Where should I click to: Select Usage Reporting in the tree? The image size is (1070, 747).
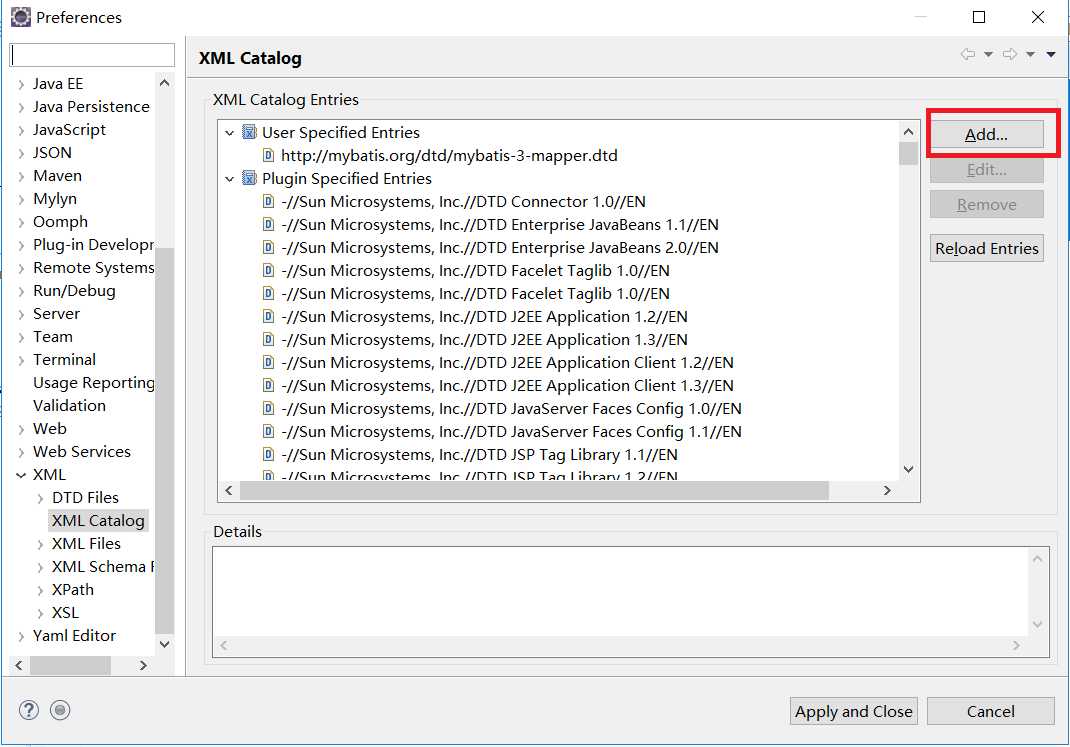click(93, 383)
